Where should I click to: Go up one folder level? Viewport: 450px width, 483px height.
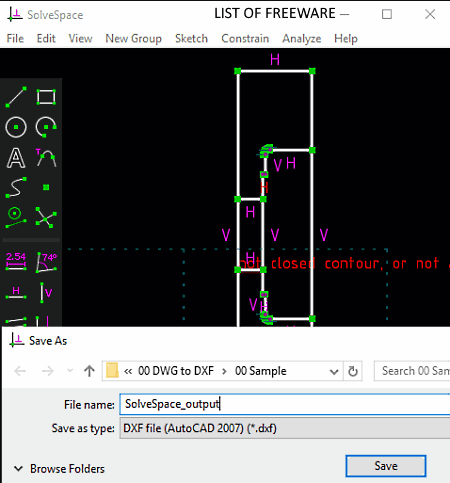tap(89, 371)
